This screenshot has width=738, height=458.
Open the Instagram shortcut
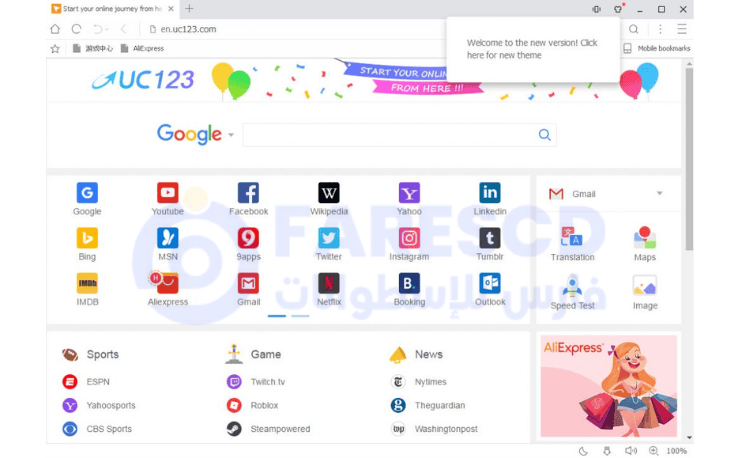point(409,238)
